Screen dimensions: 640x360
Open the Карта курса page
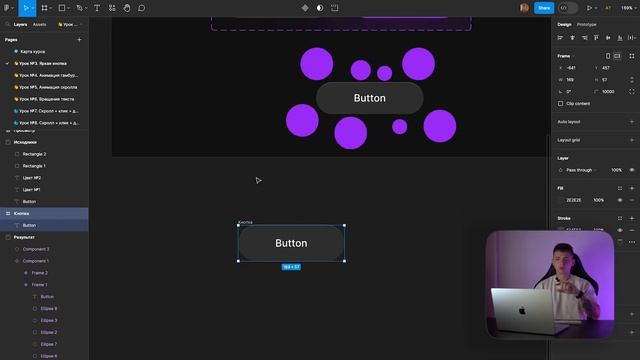(x=32, y=52)
